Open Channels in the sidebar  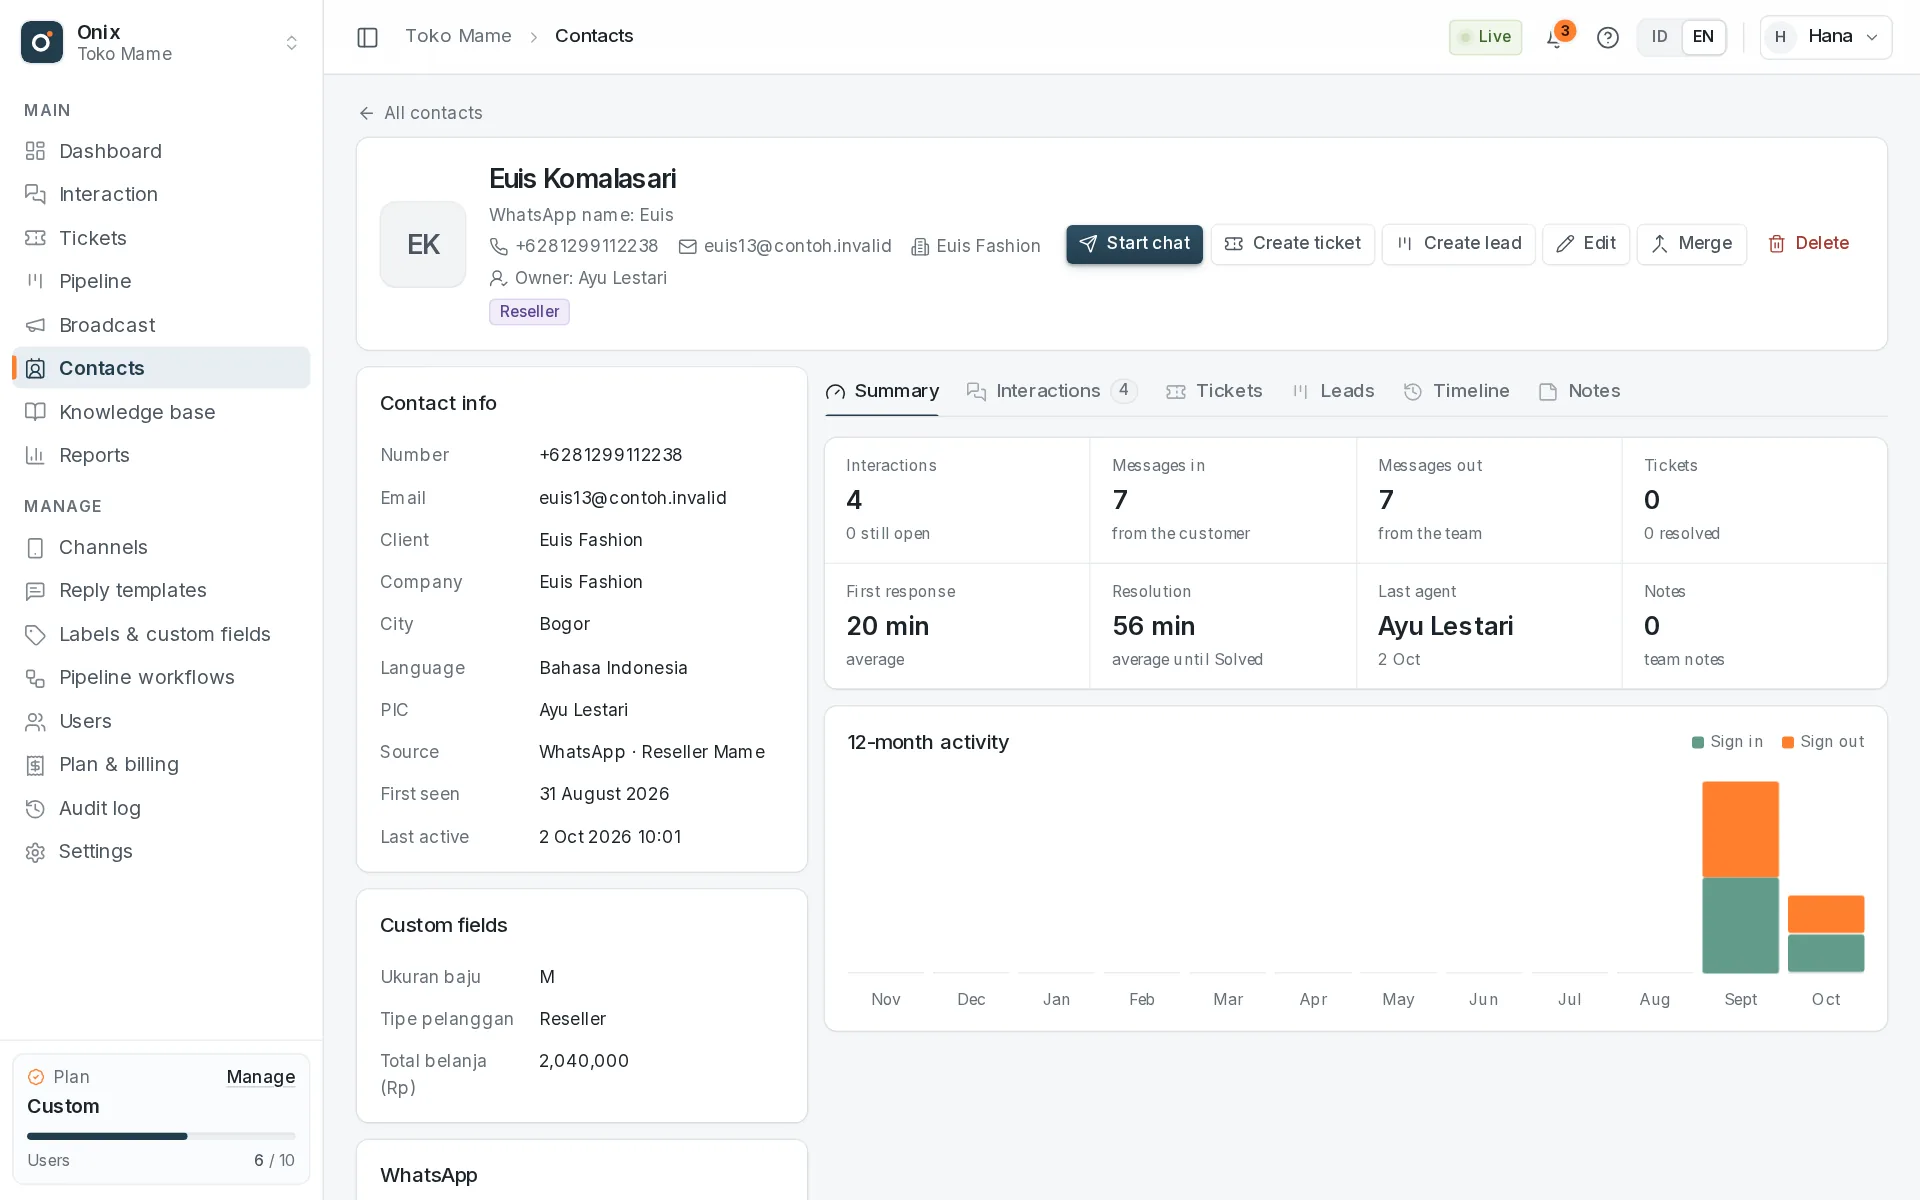tap(161, 547)
